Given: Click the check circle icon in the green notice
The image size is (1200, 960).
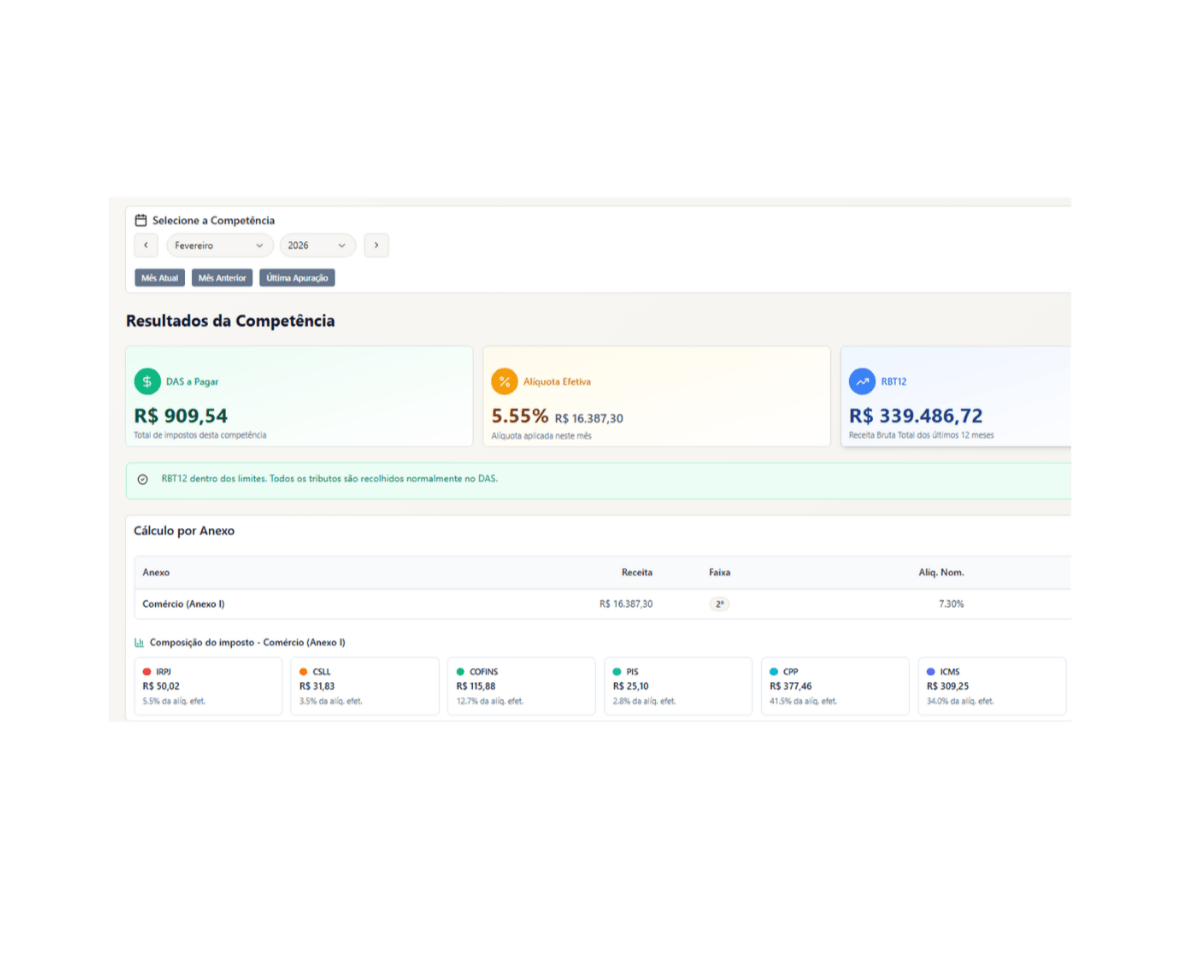Looking at the screenshot, I should (143, 479).
